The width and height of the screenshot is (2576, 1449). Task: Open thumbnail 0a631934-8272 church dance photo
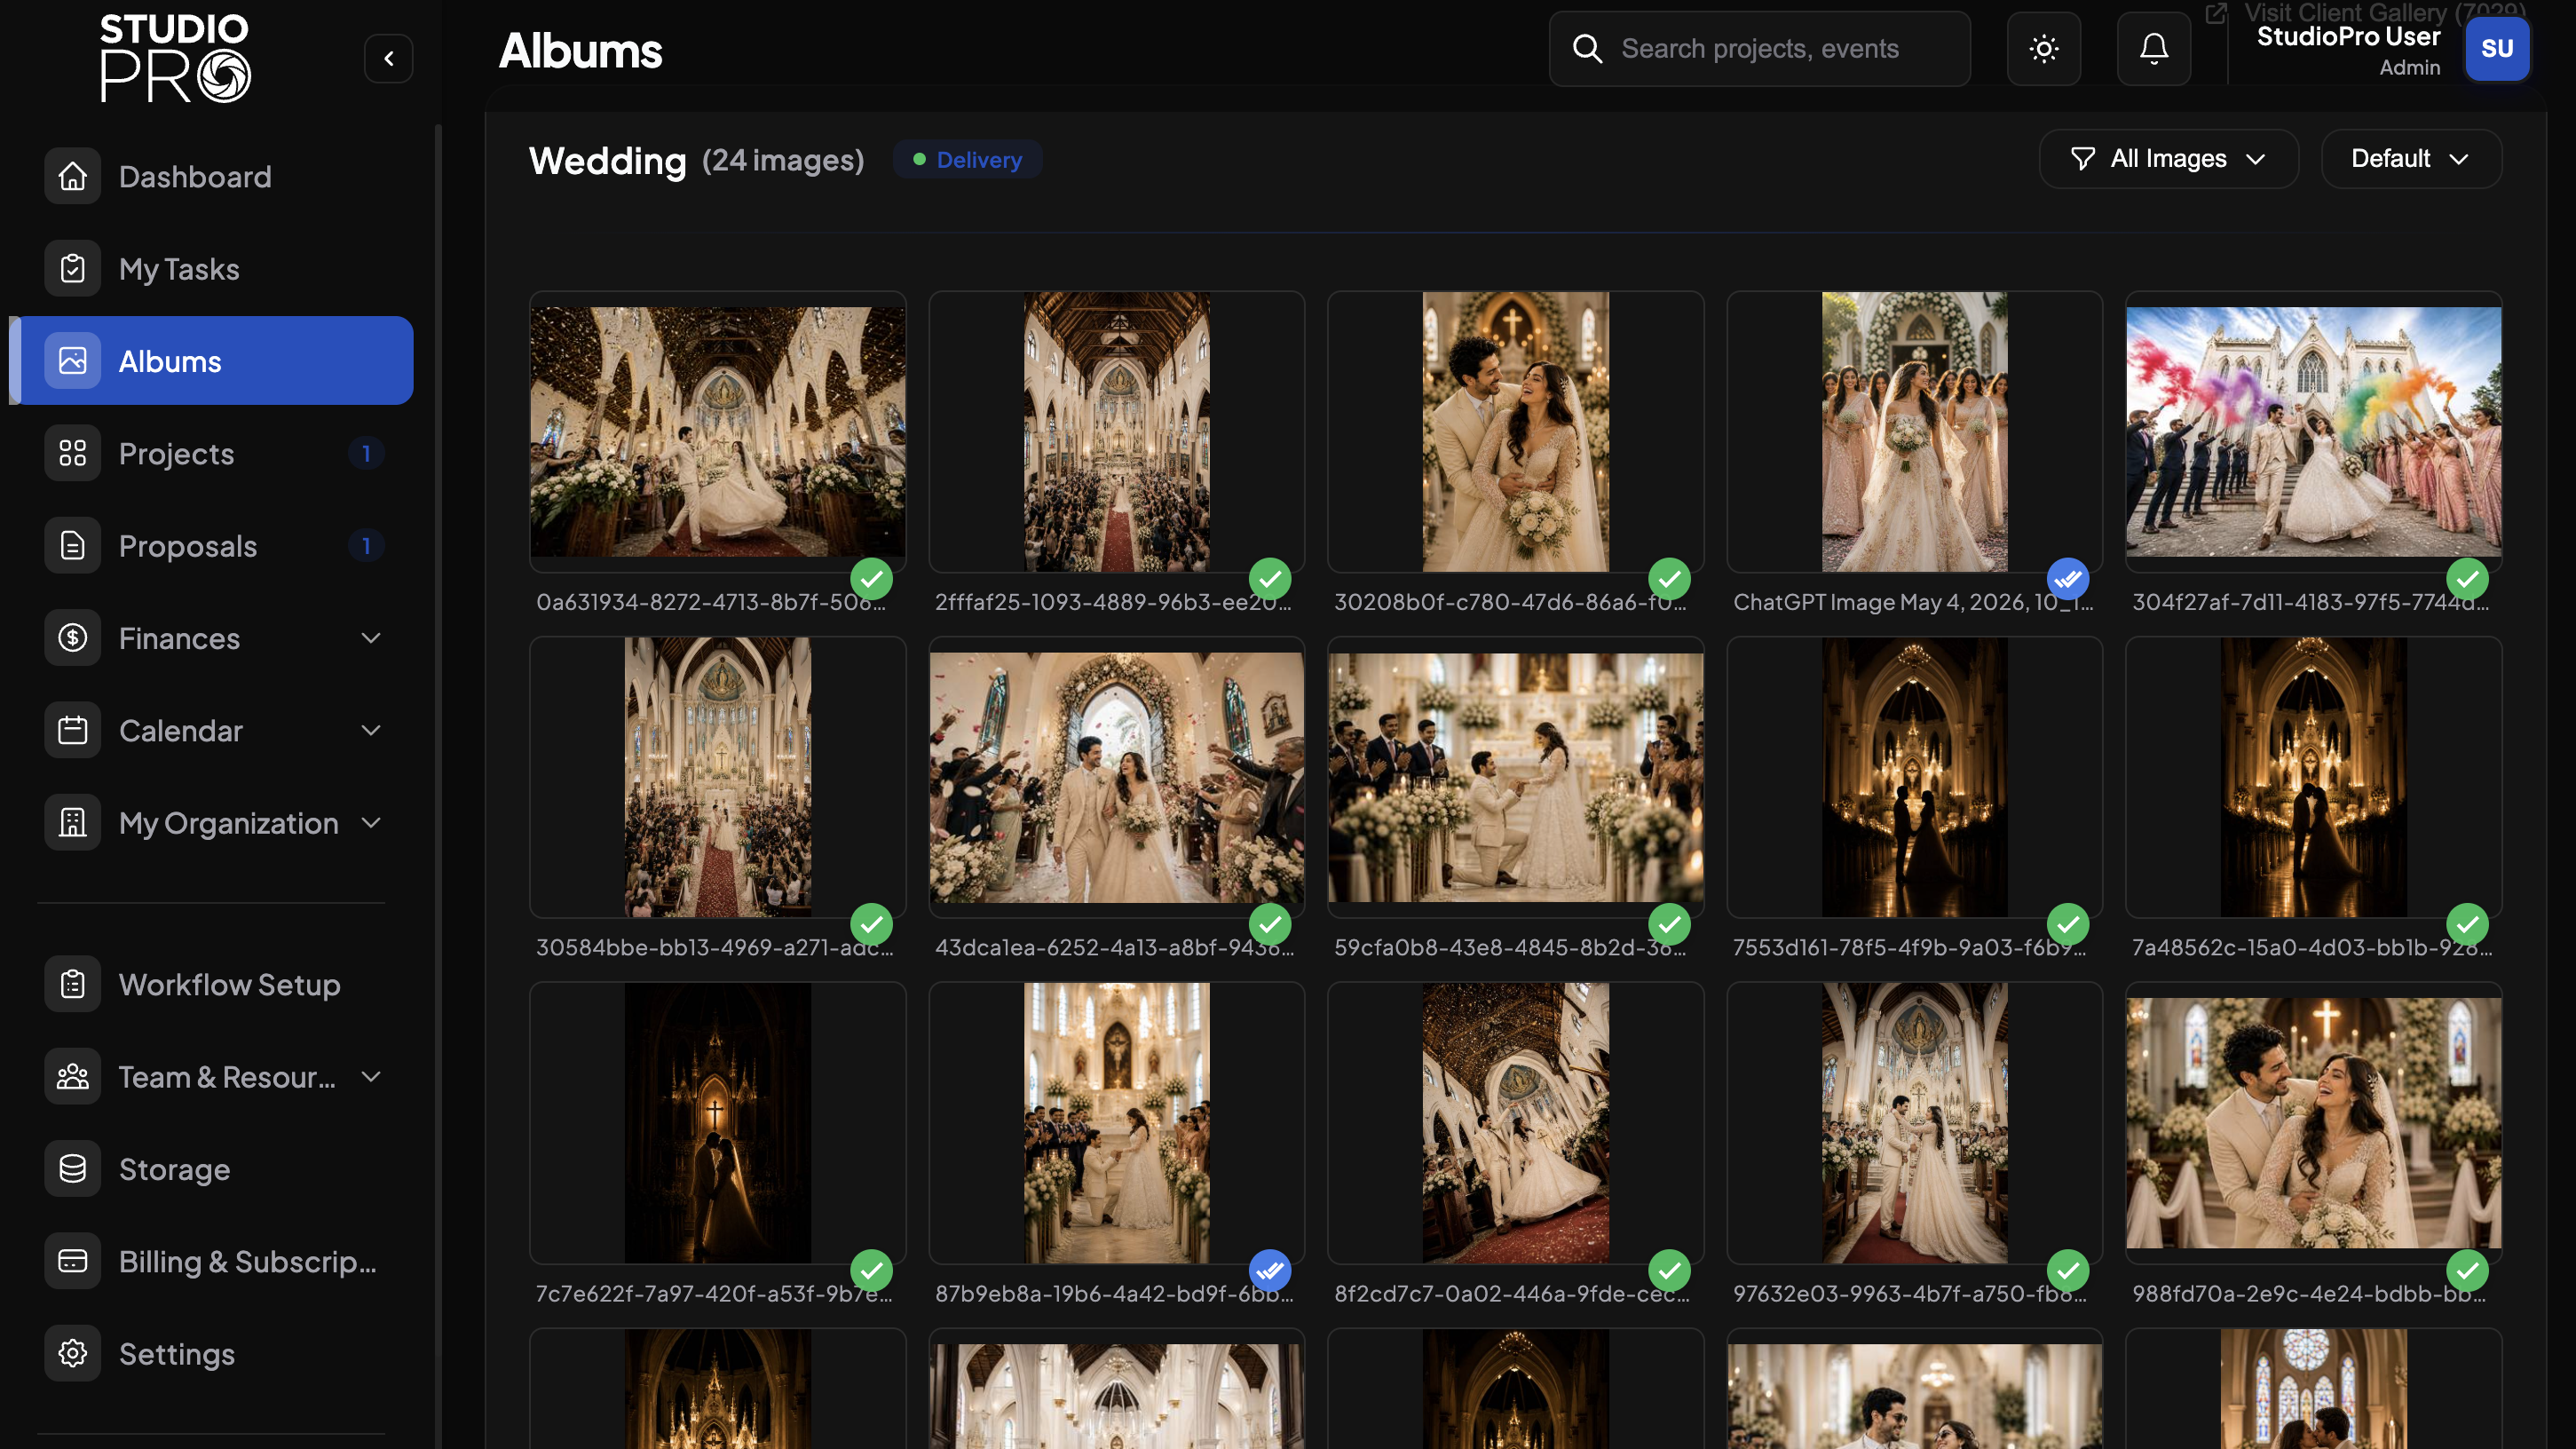(x=717, y=431)
